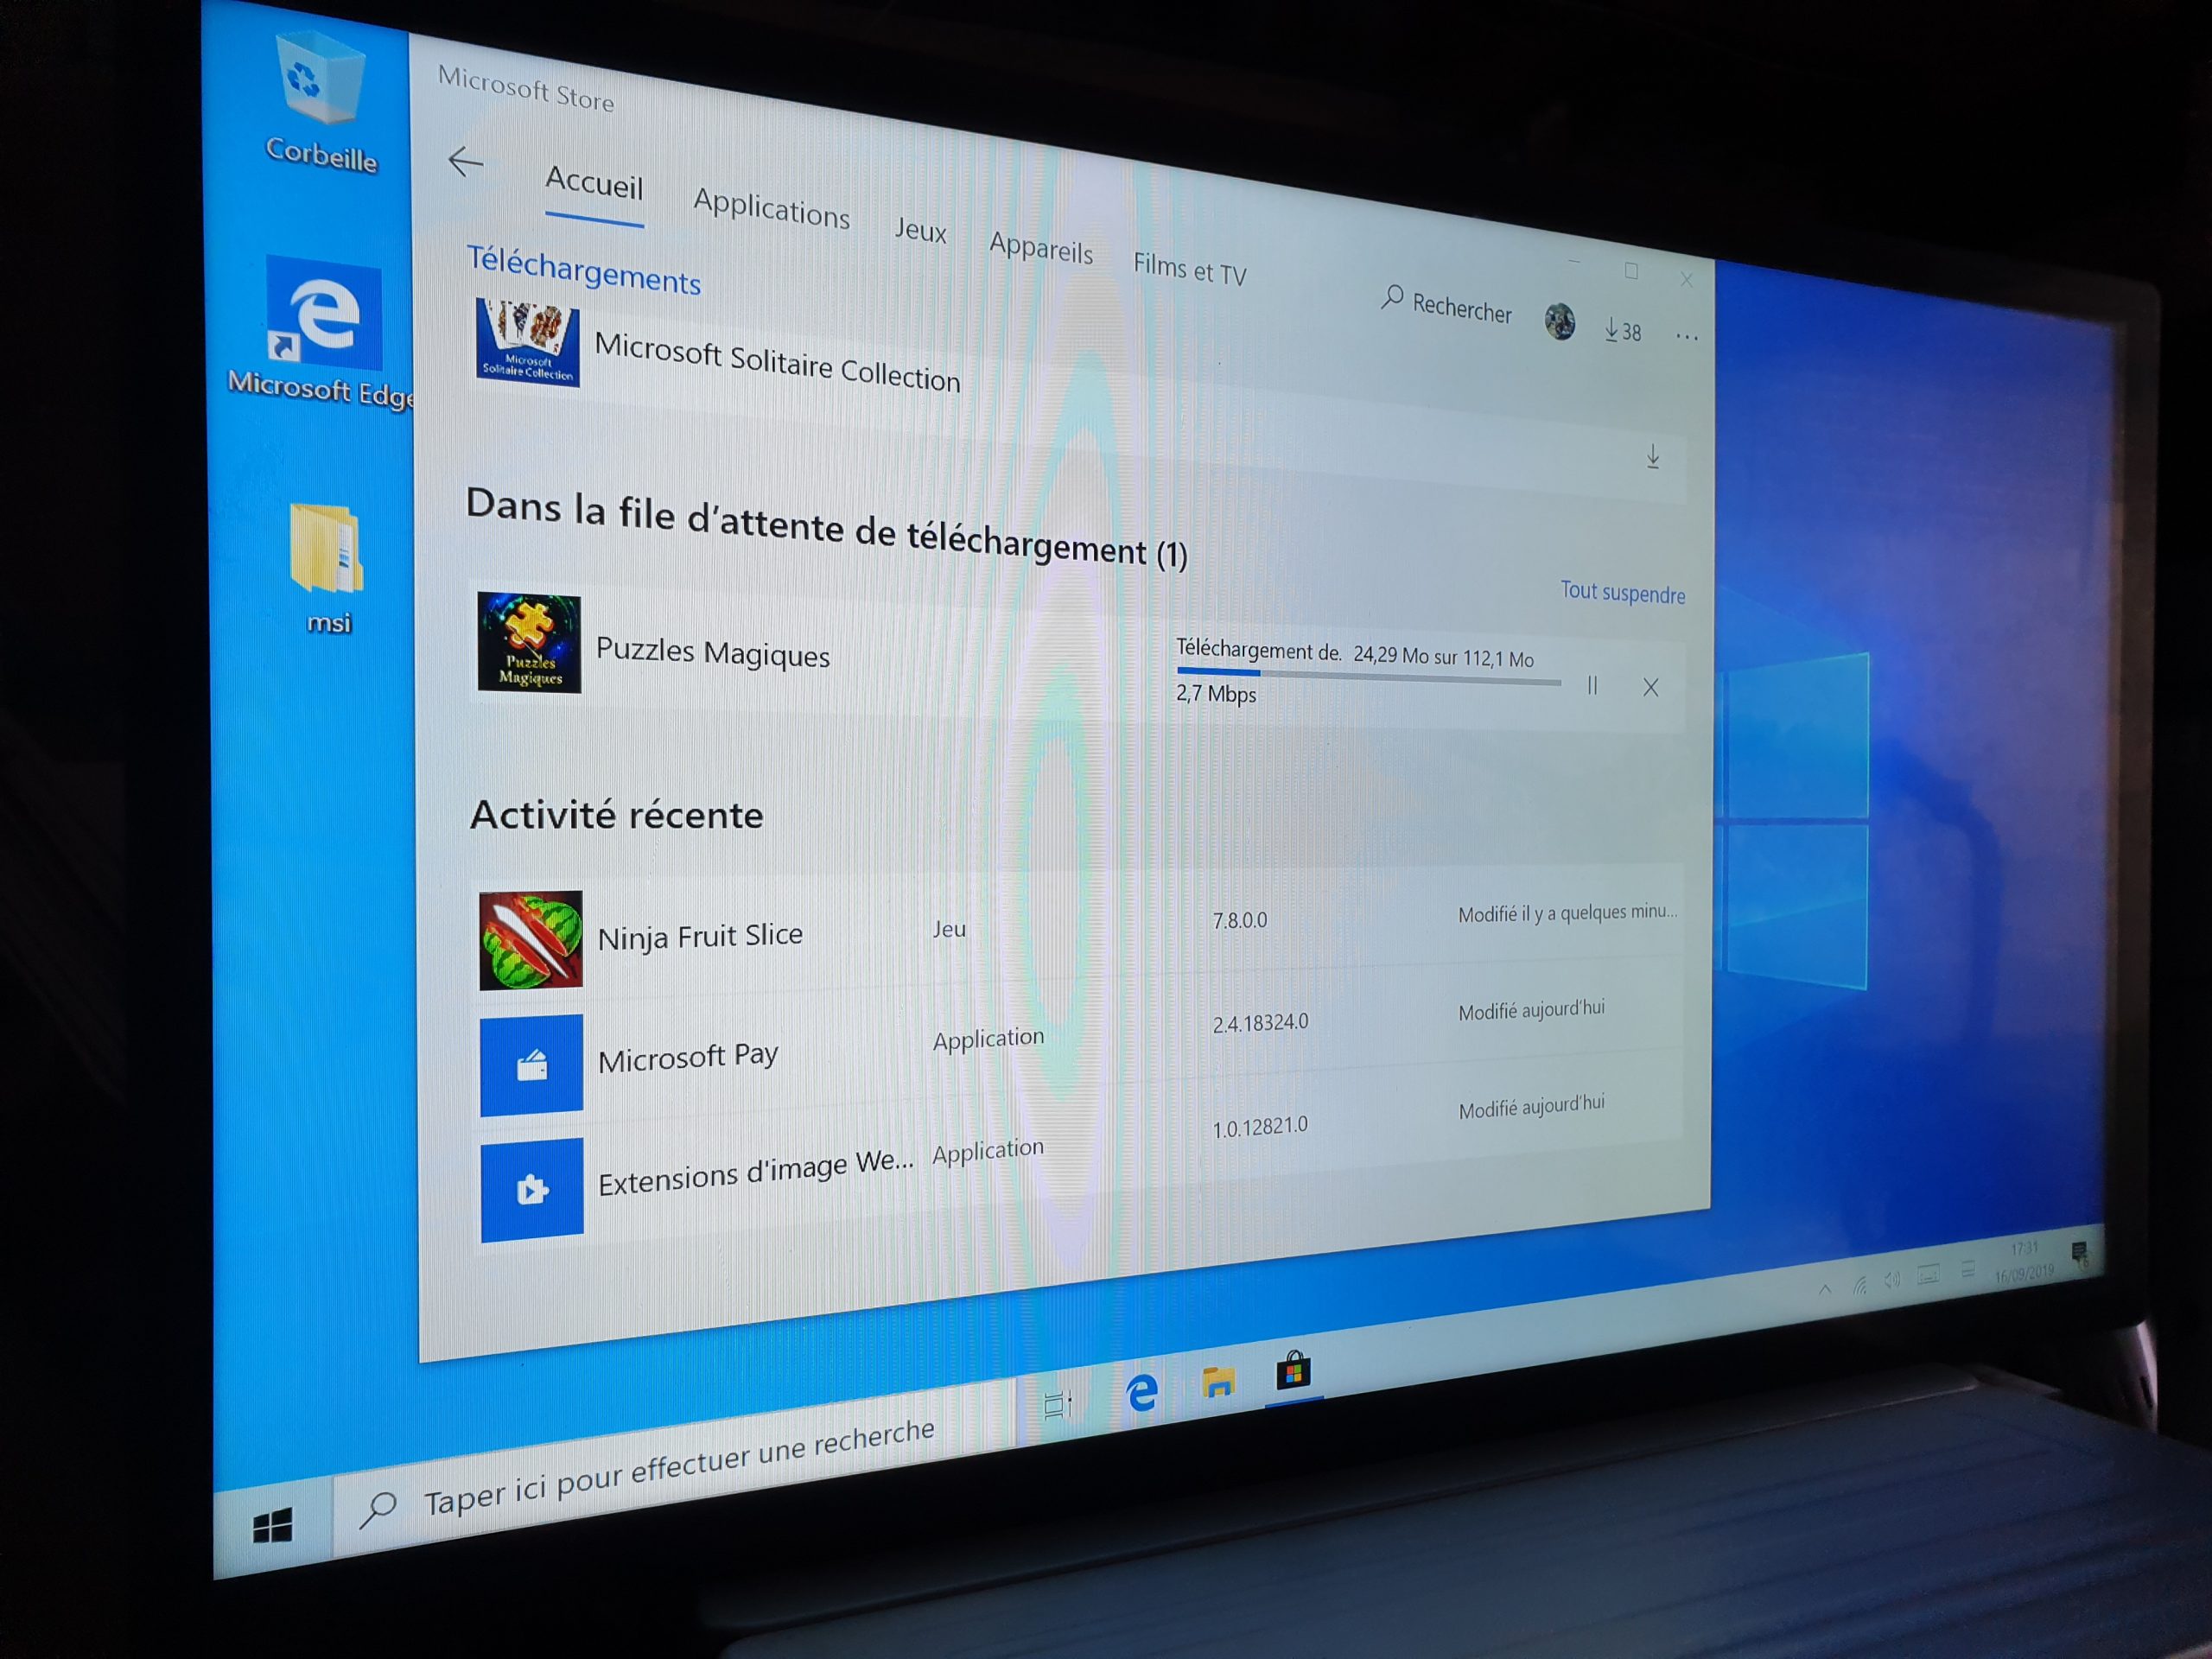Open Microsoft Pay in recent activity
This screenshot has height=1659, width=2212.
coord(688,1057)
